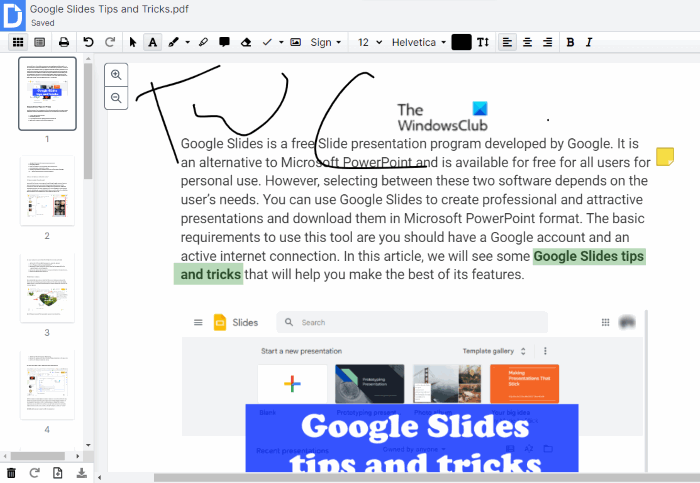Delete selected page with trash icon
700x483 pixels.
click(x=11, y=473)
